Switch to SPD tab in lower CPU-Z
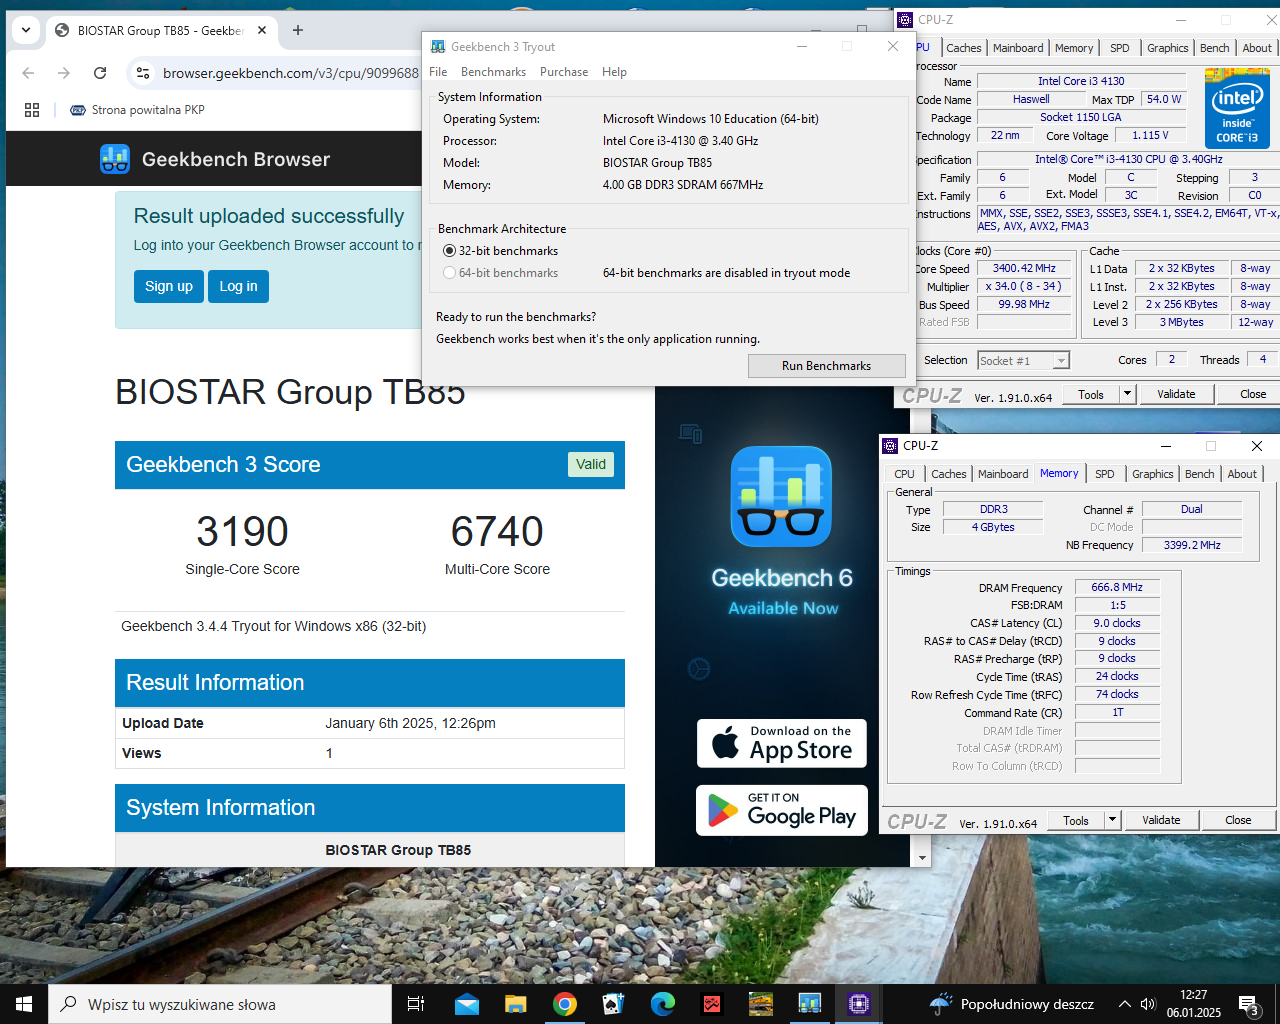This screenshot has width=1280, height=1024. pos(1104,474)
